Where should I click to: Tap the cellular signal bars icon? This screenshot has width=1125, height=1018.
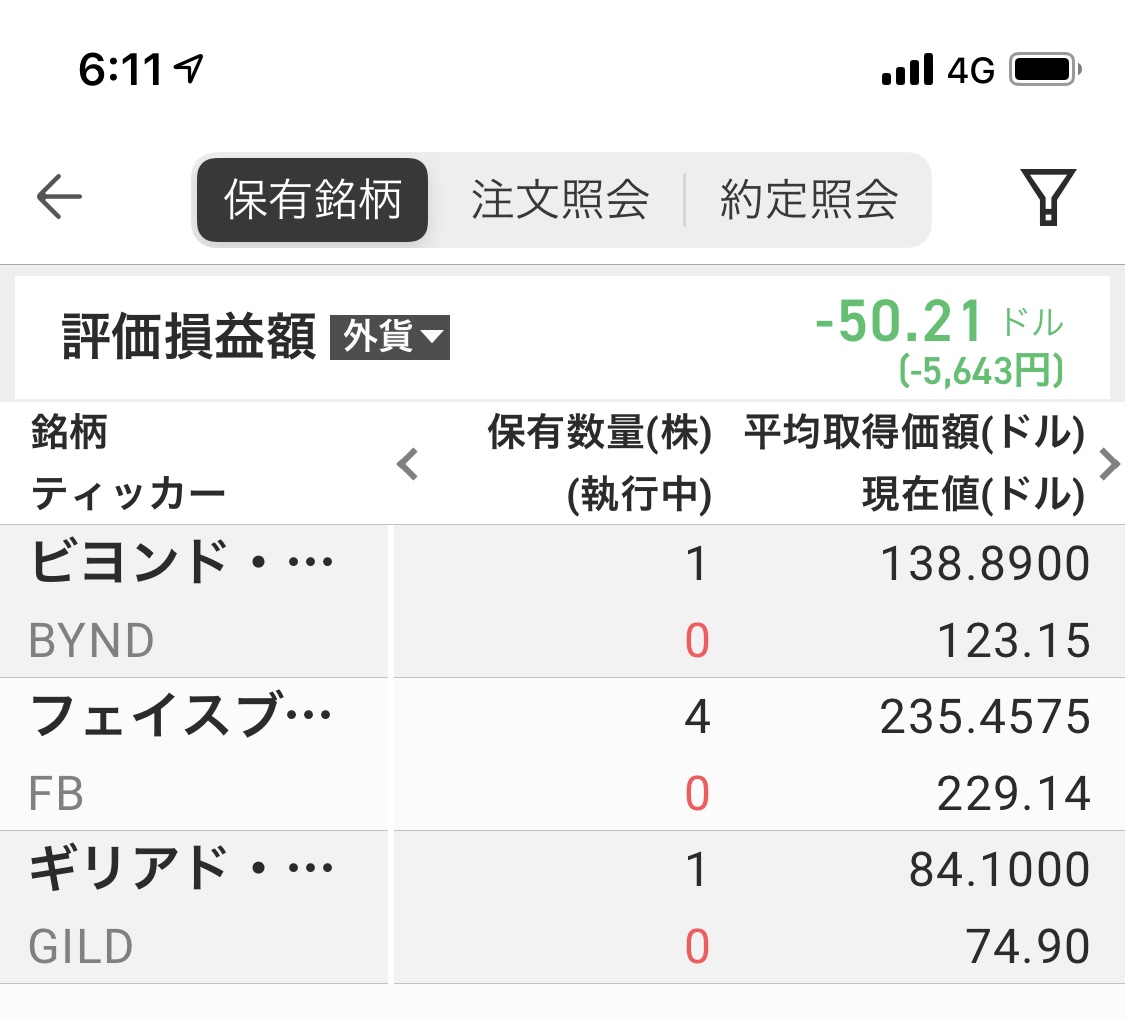pos(908,70)
